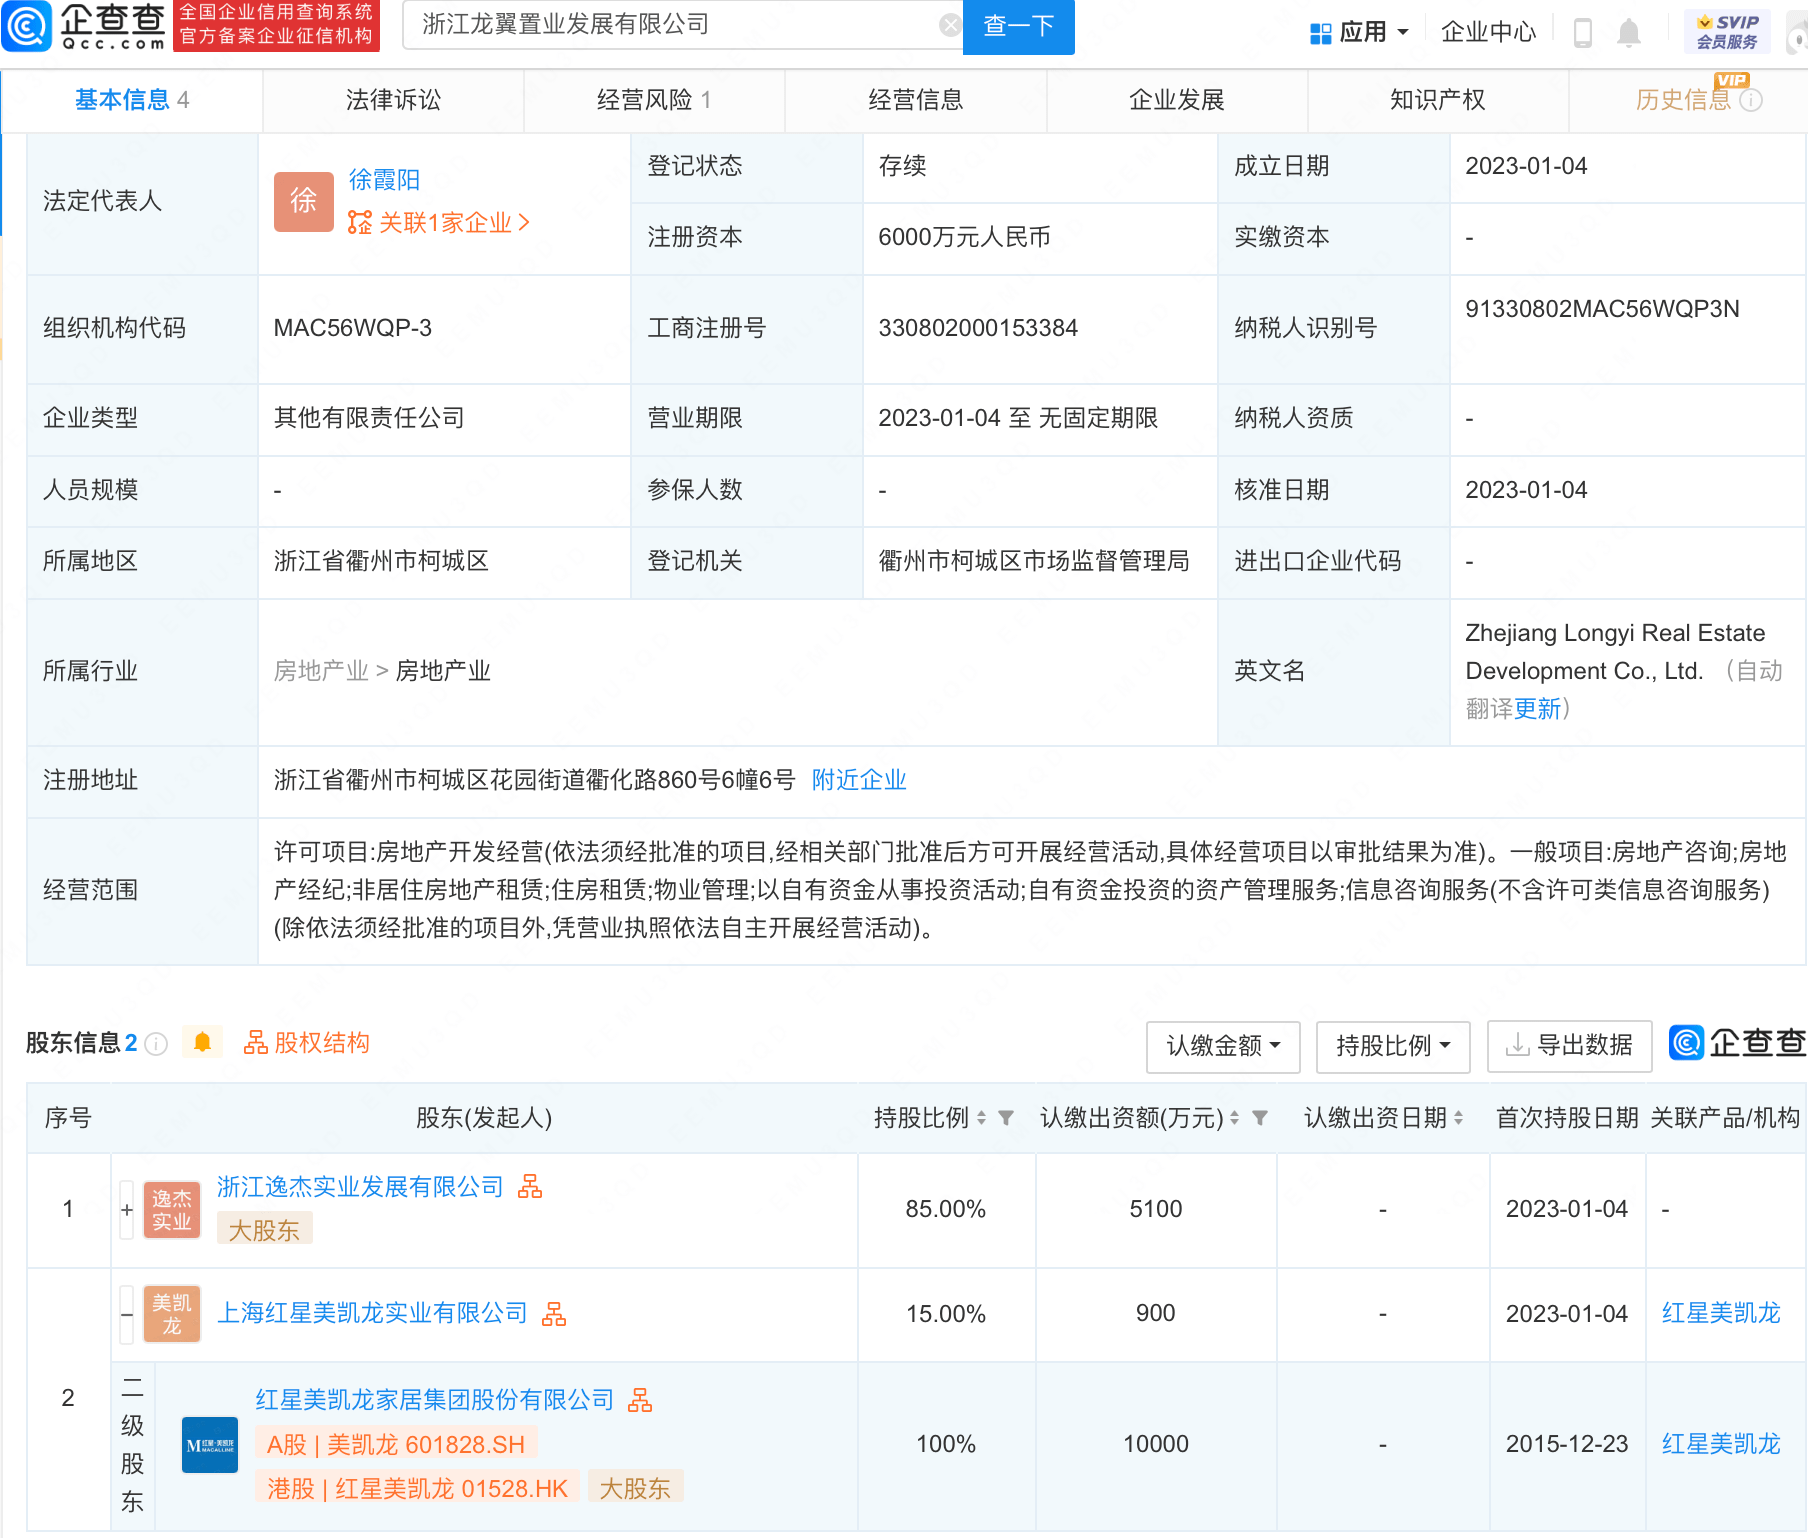Sort by 持股比例 column arrows

pyautogui.click(x=981, y=1118)
